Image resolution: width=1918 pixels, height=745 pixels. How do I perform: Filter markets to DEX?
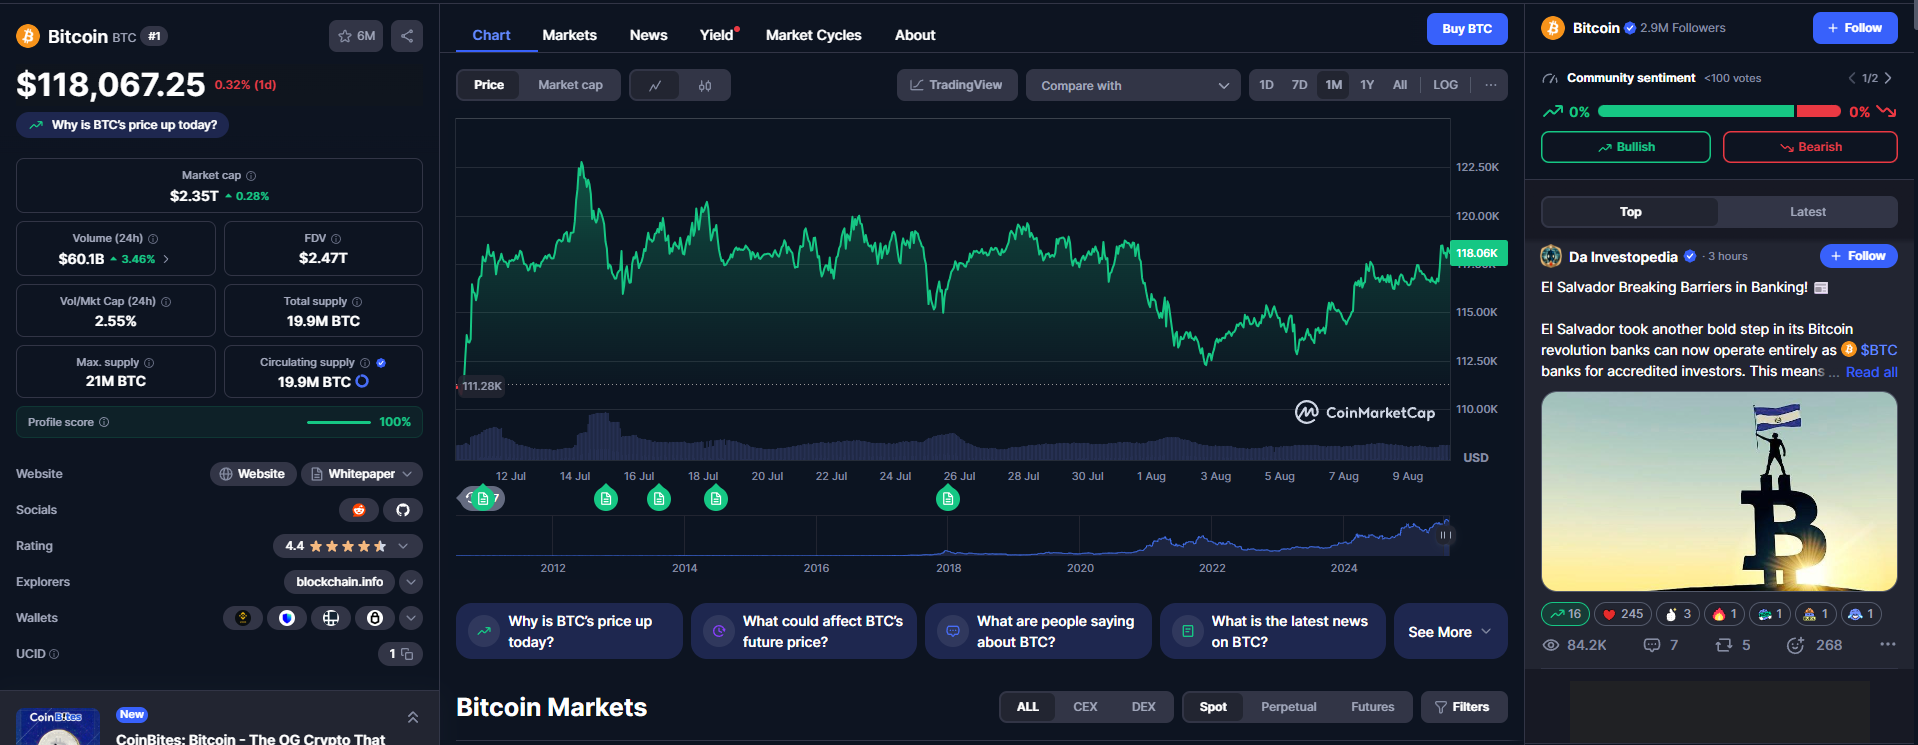(1143, 707)
